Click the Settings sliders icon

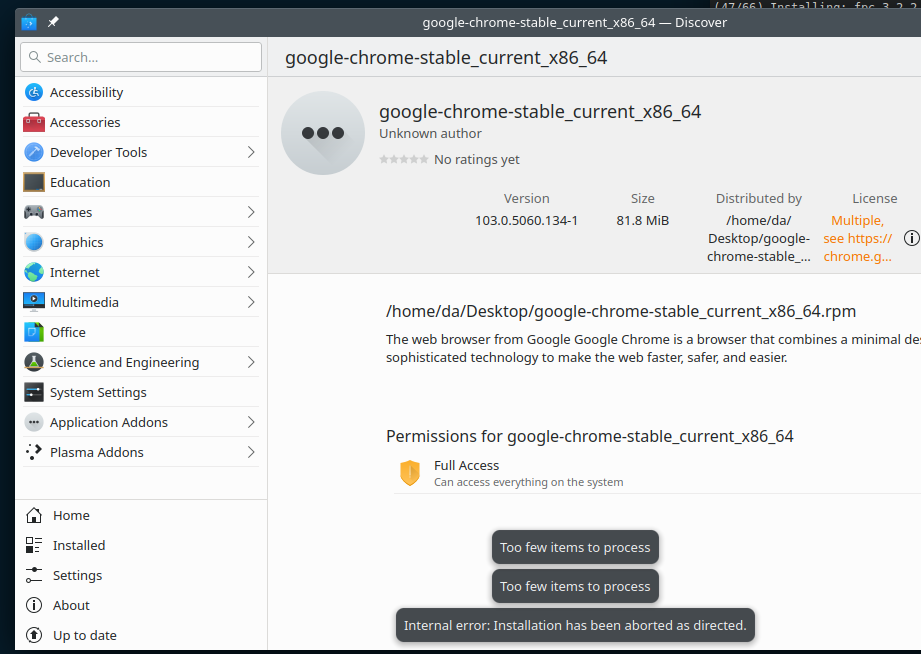click(34, 575)
